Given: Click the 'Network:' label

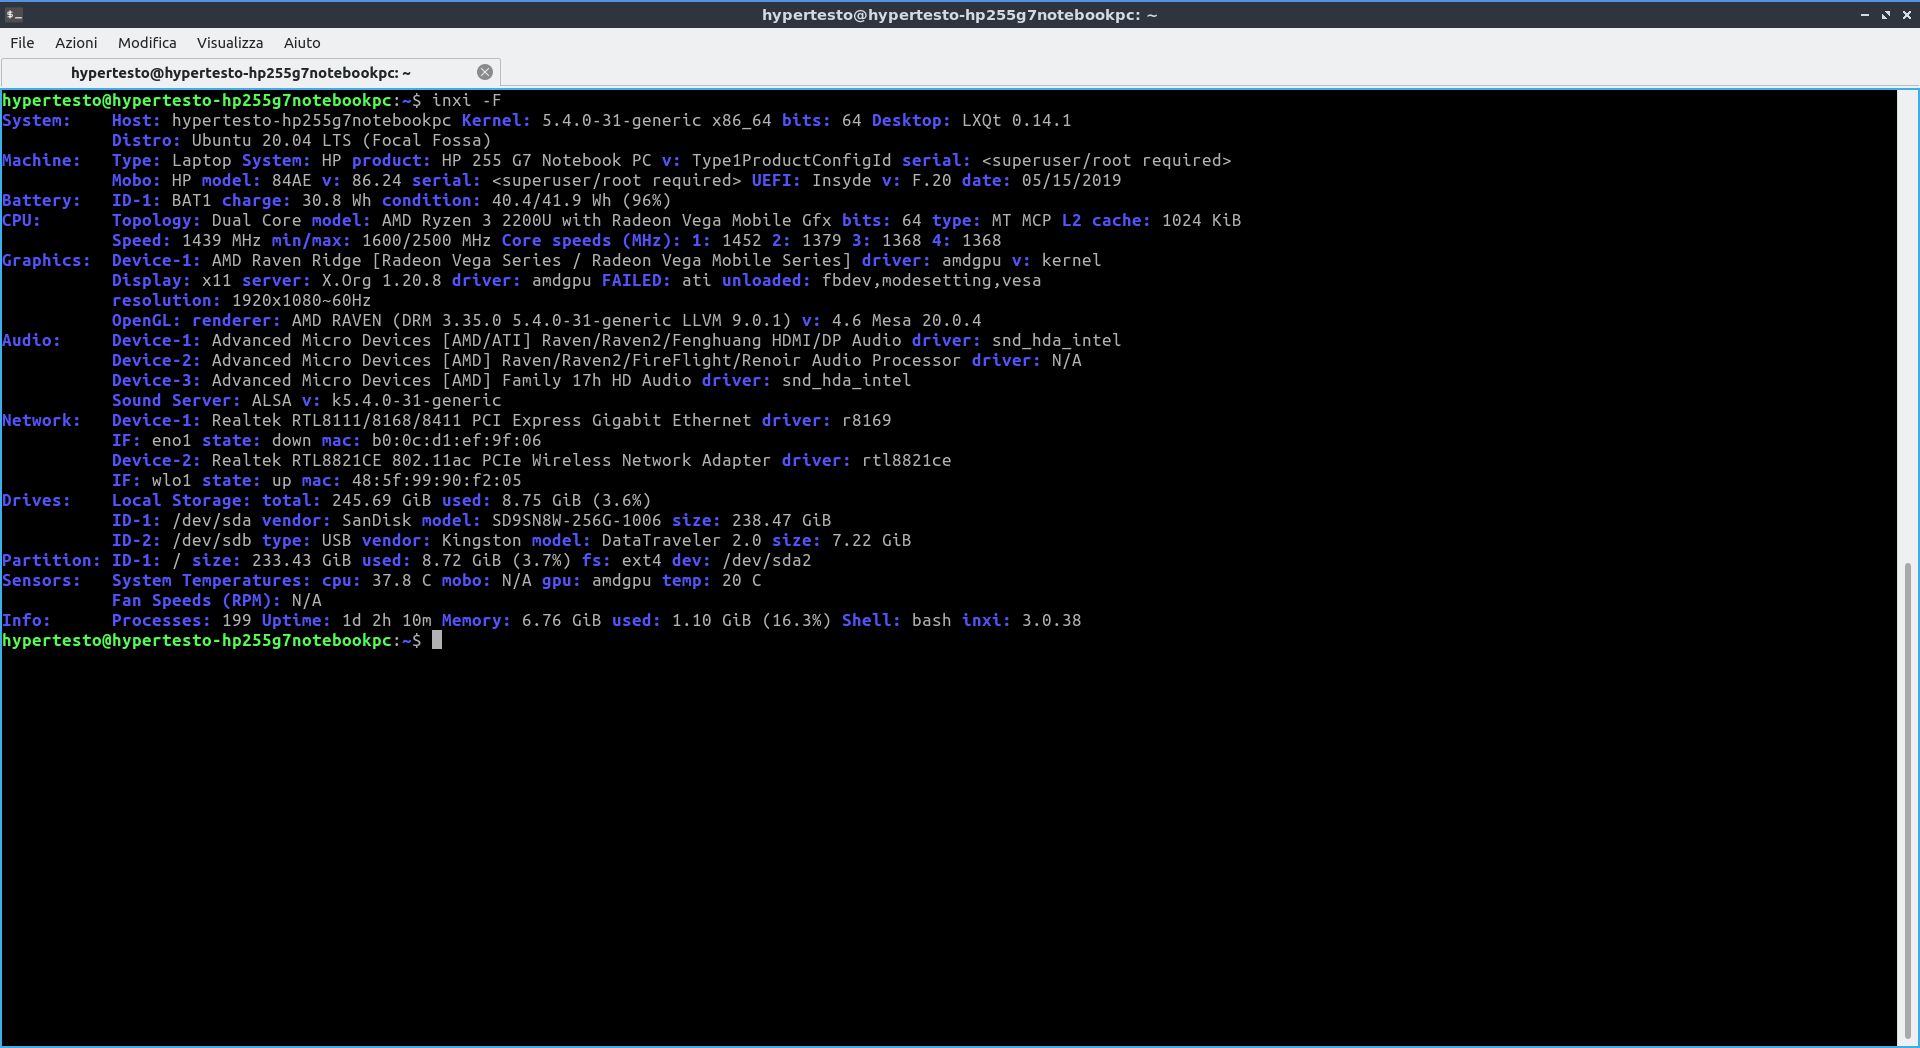Looking at the screenshot, I should point(41,420).
